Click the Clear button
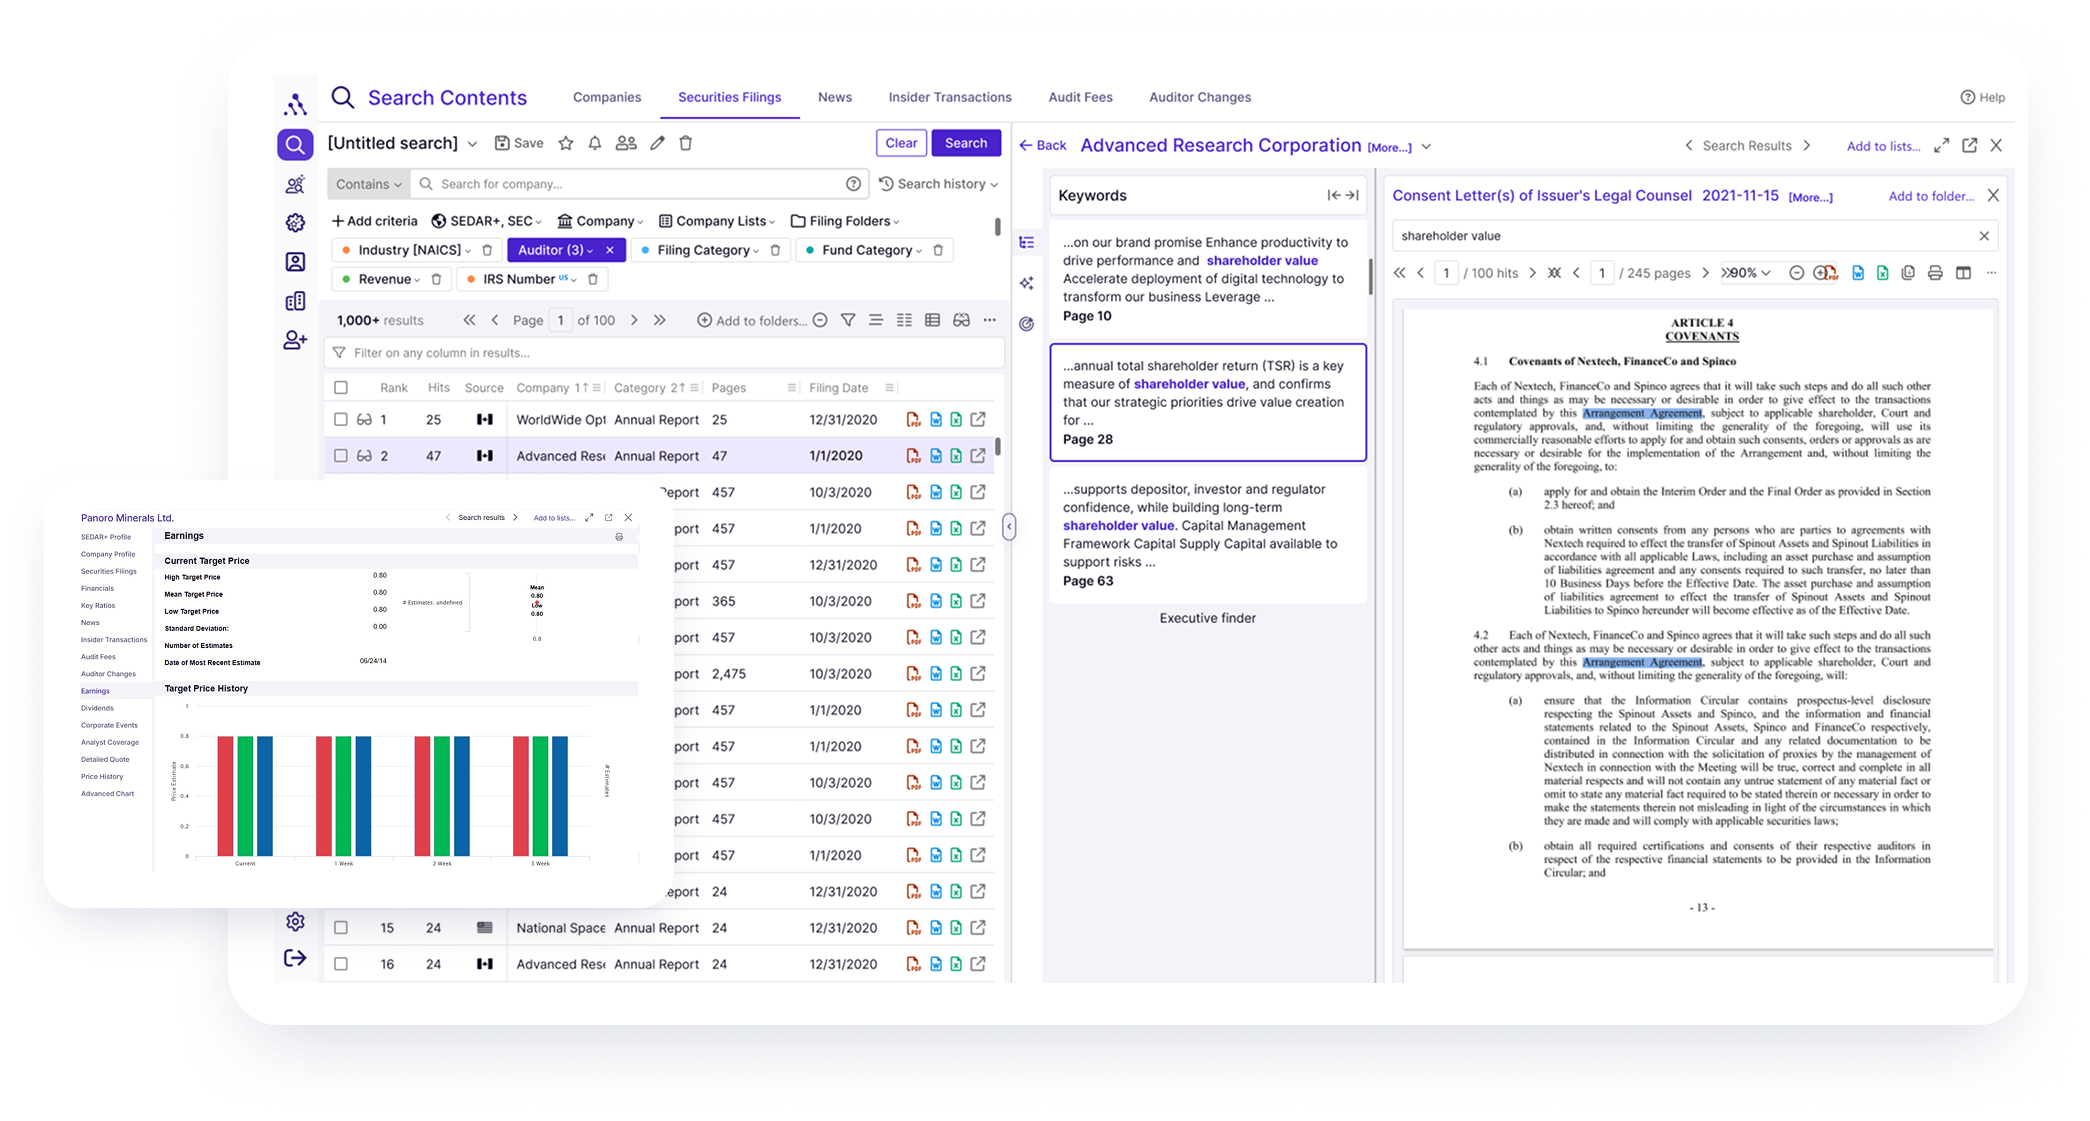The image size is (2090, 1121). tap(901, 143)
